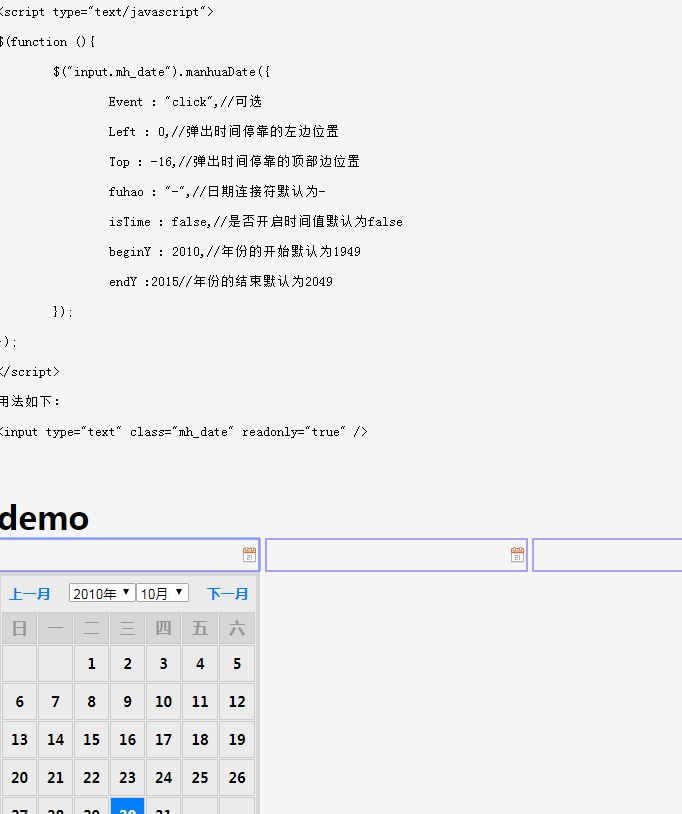Select day 19 in the calendar
This screenshot has height=814, width=682.
click(237, 739)
